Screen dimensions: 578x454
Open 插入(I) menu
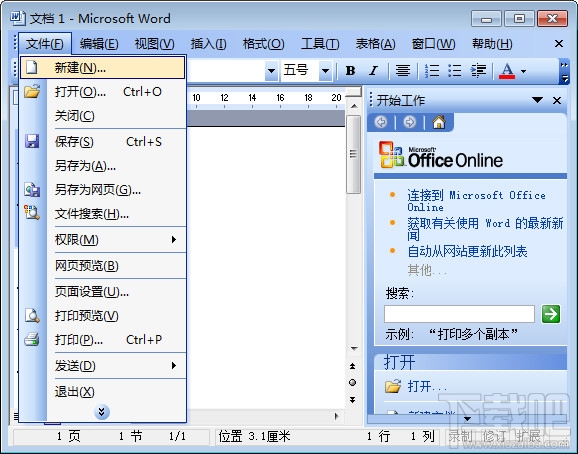click(x=208, y=44)
